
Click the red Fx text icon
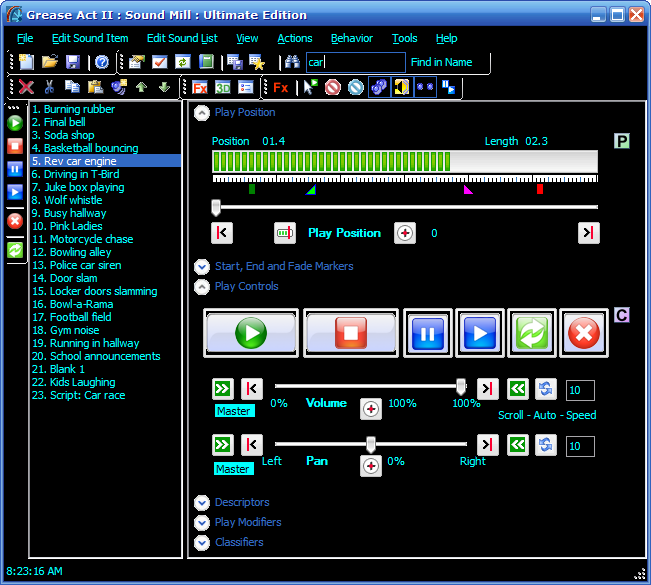(281, 88)
